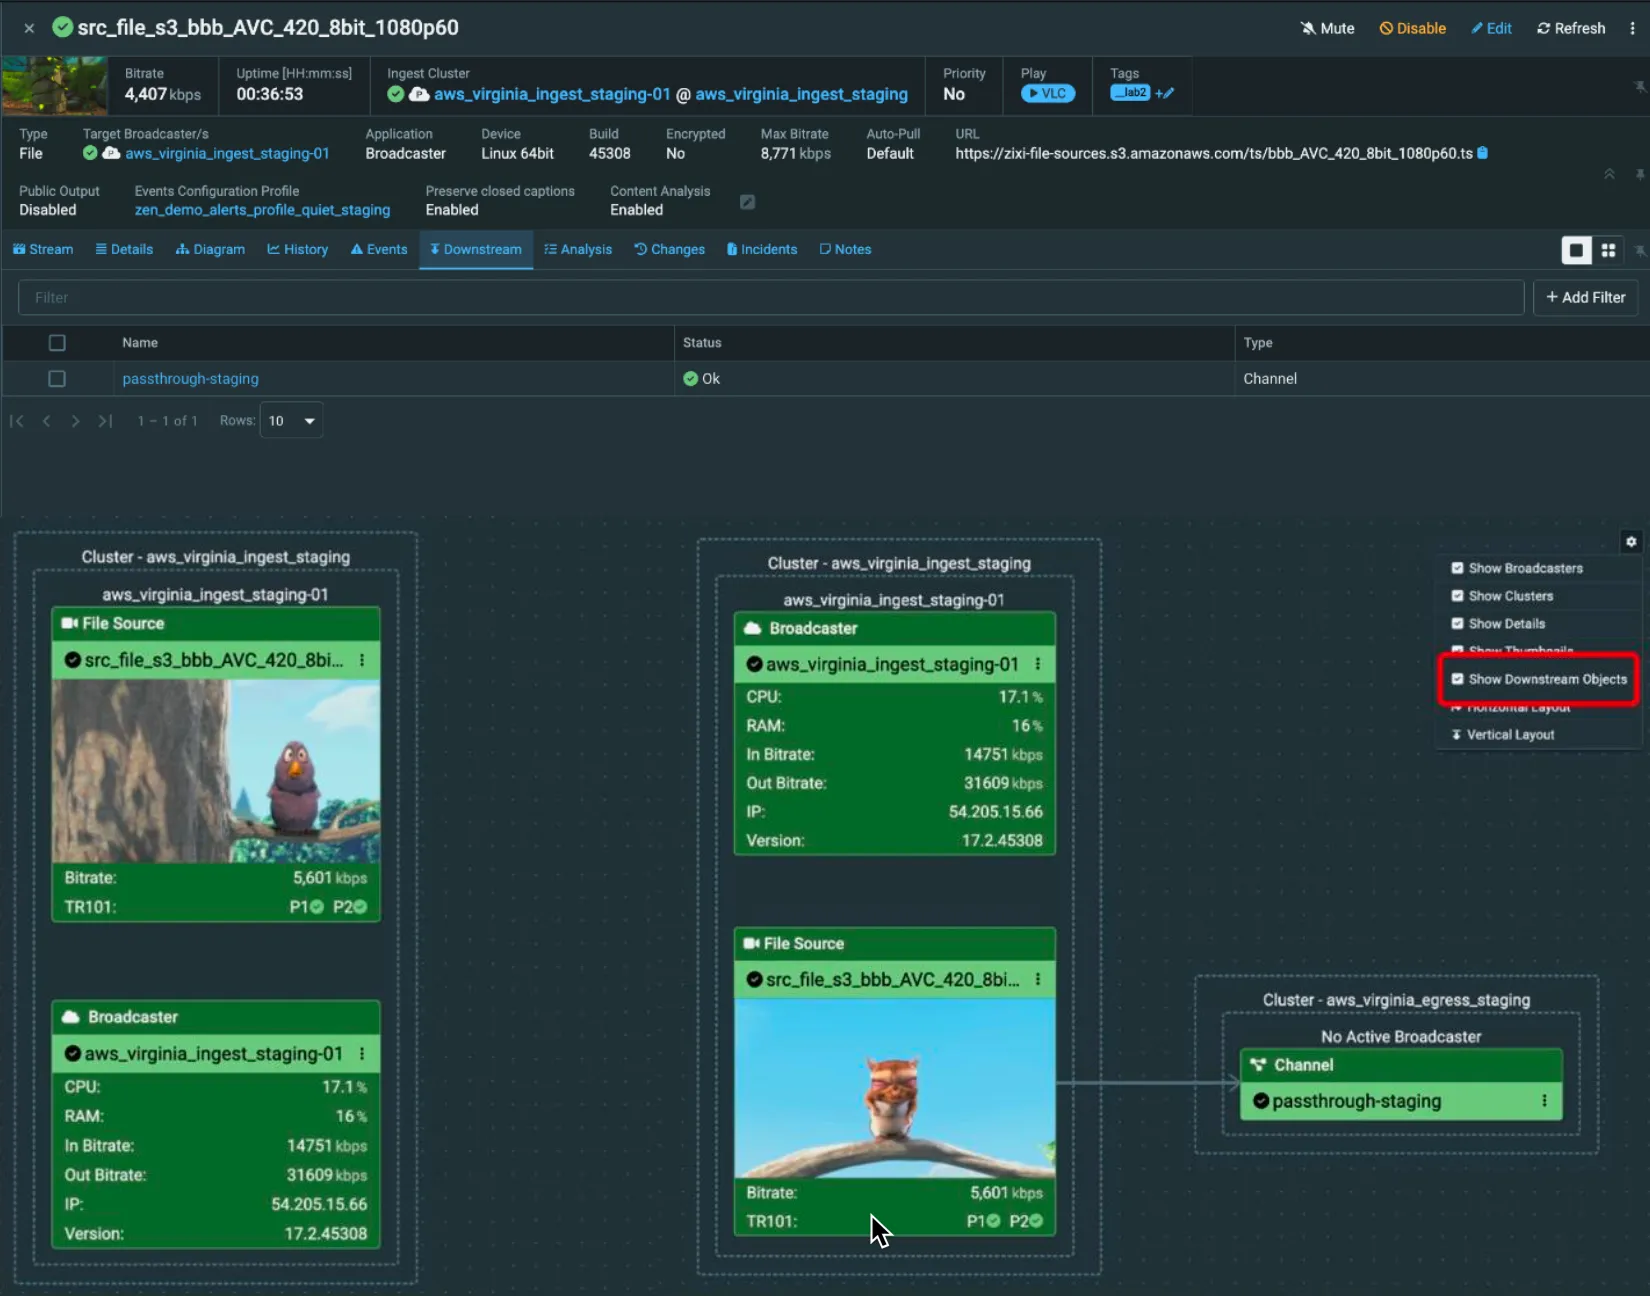Click the Add Filter button

coord(1585,297)
